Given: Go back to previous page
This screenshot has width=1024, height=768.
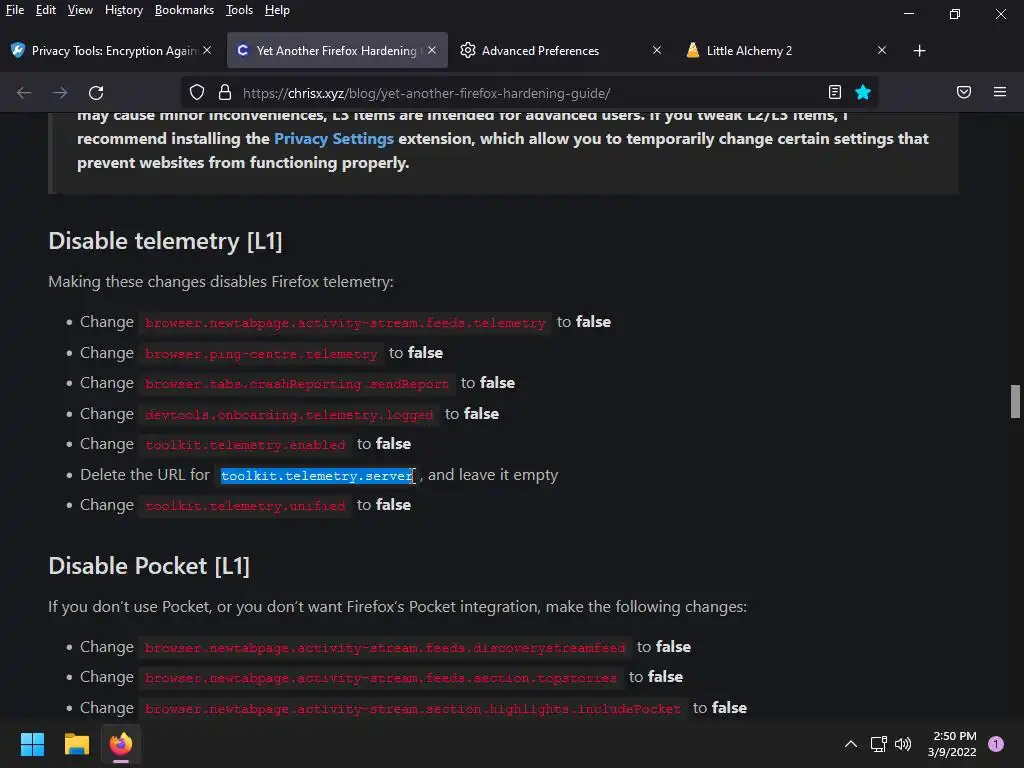Looking at the screenshot, I should 24,93.
